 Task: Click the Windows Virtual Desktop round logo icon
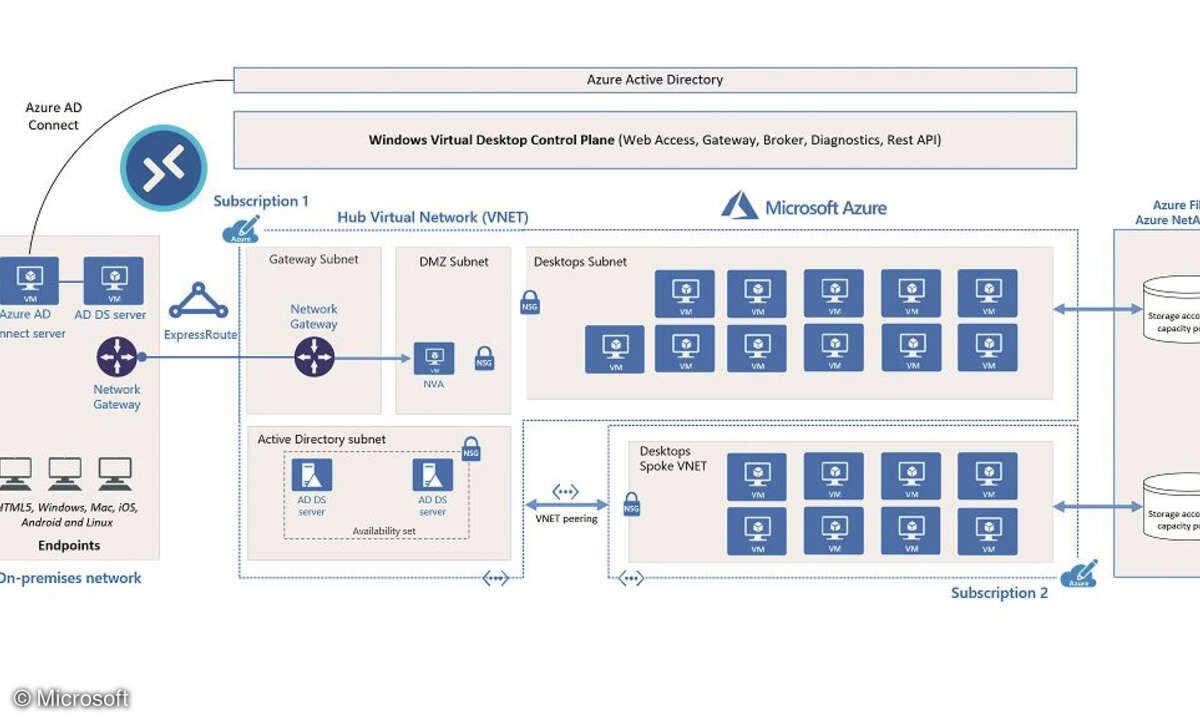[x=163, y=168]
